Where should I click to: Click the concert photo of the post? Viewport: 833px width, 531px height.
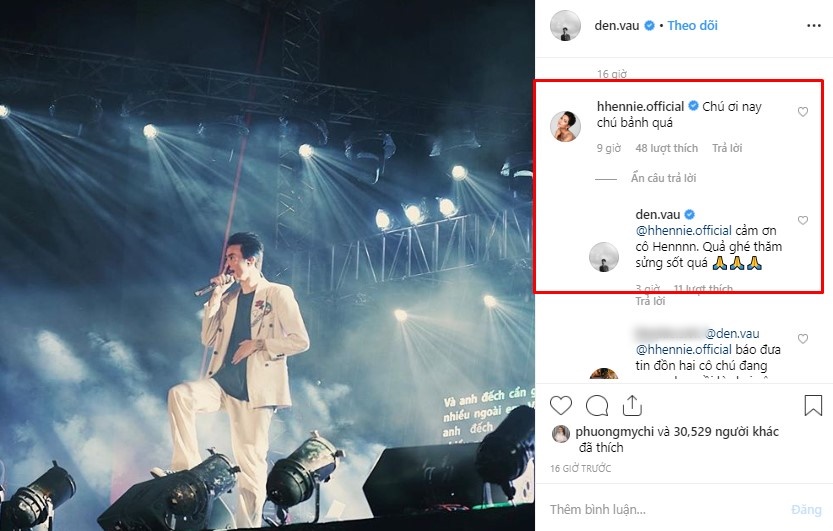[267, 265]
